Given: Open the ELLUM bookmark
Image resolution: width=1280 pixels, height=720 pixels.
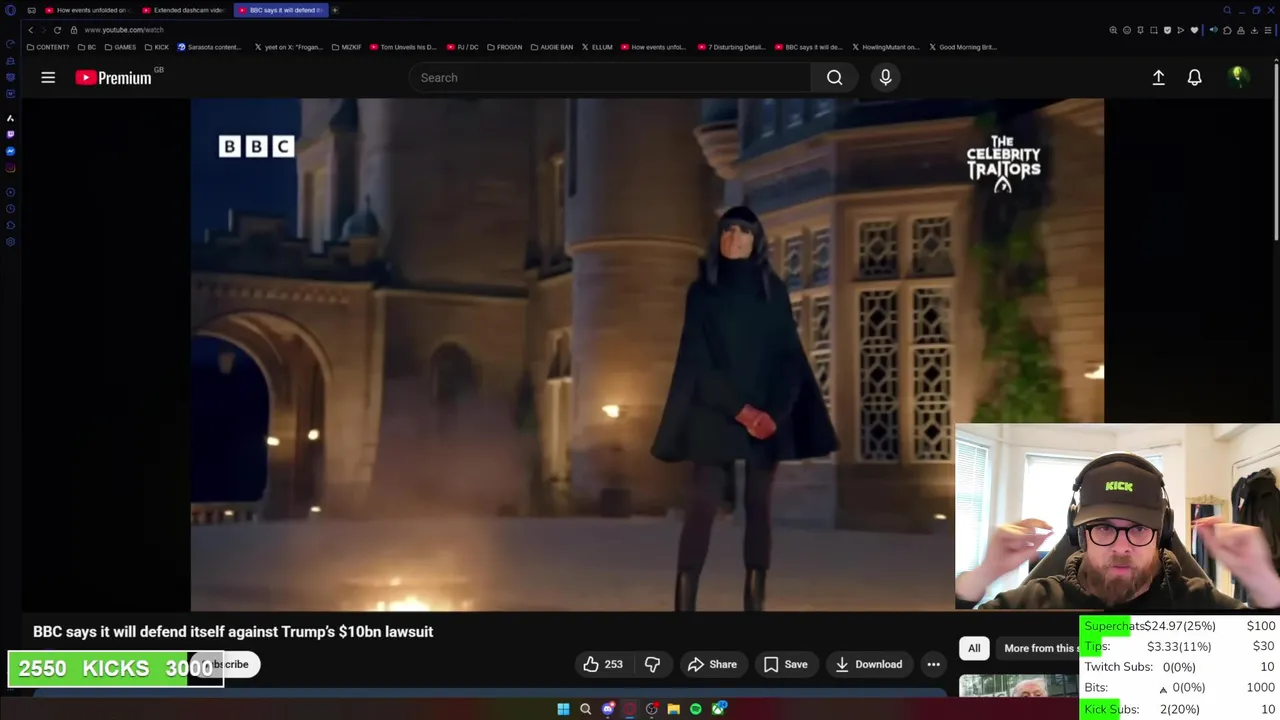Looking at the screenshot, I should 597,47.
